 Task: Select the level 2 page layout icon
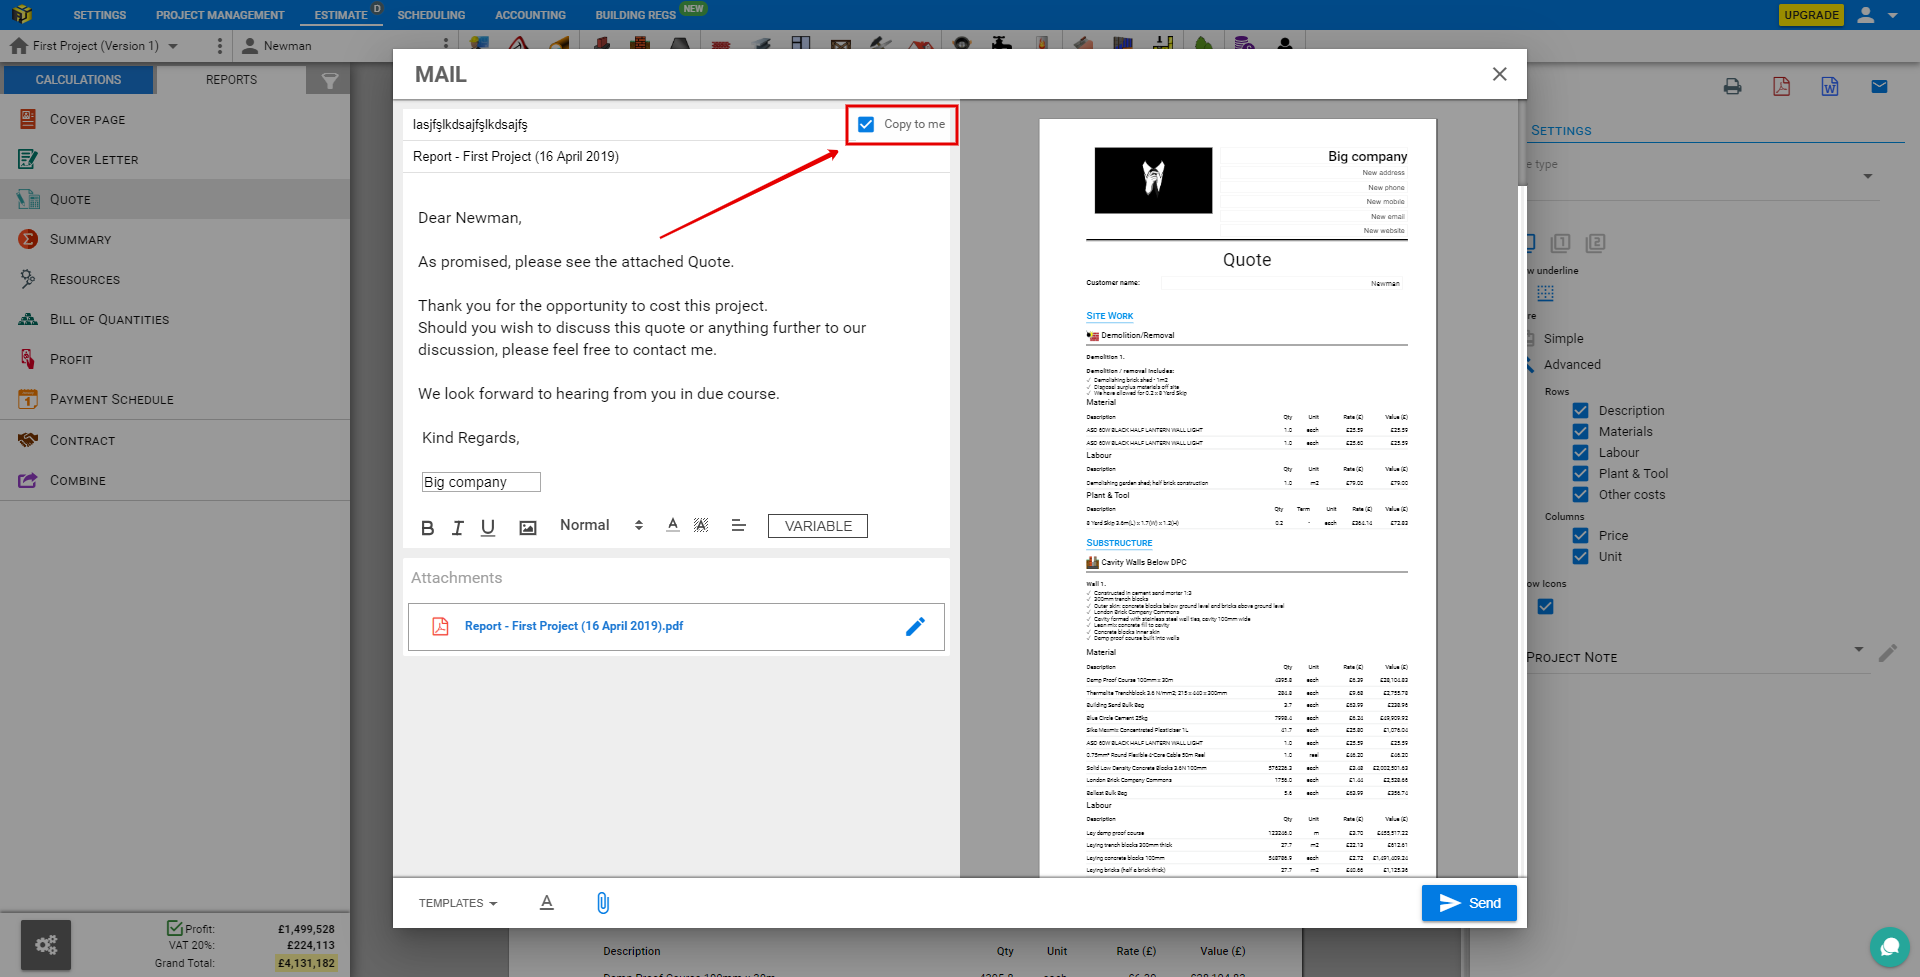(x=1596, y=243)
